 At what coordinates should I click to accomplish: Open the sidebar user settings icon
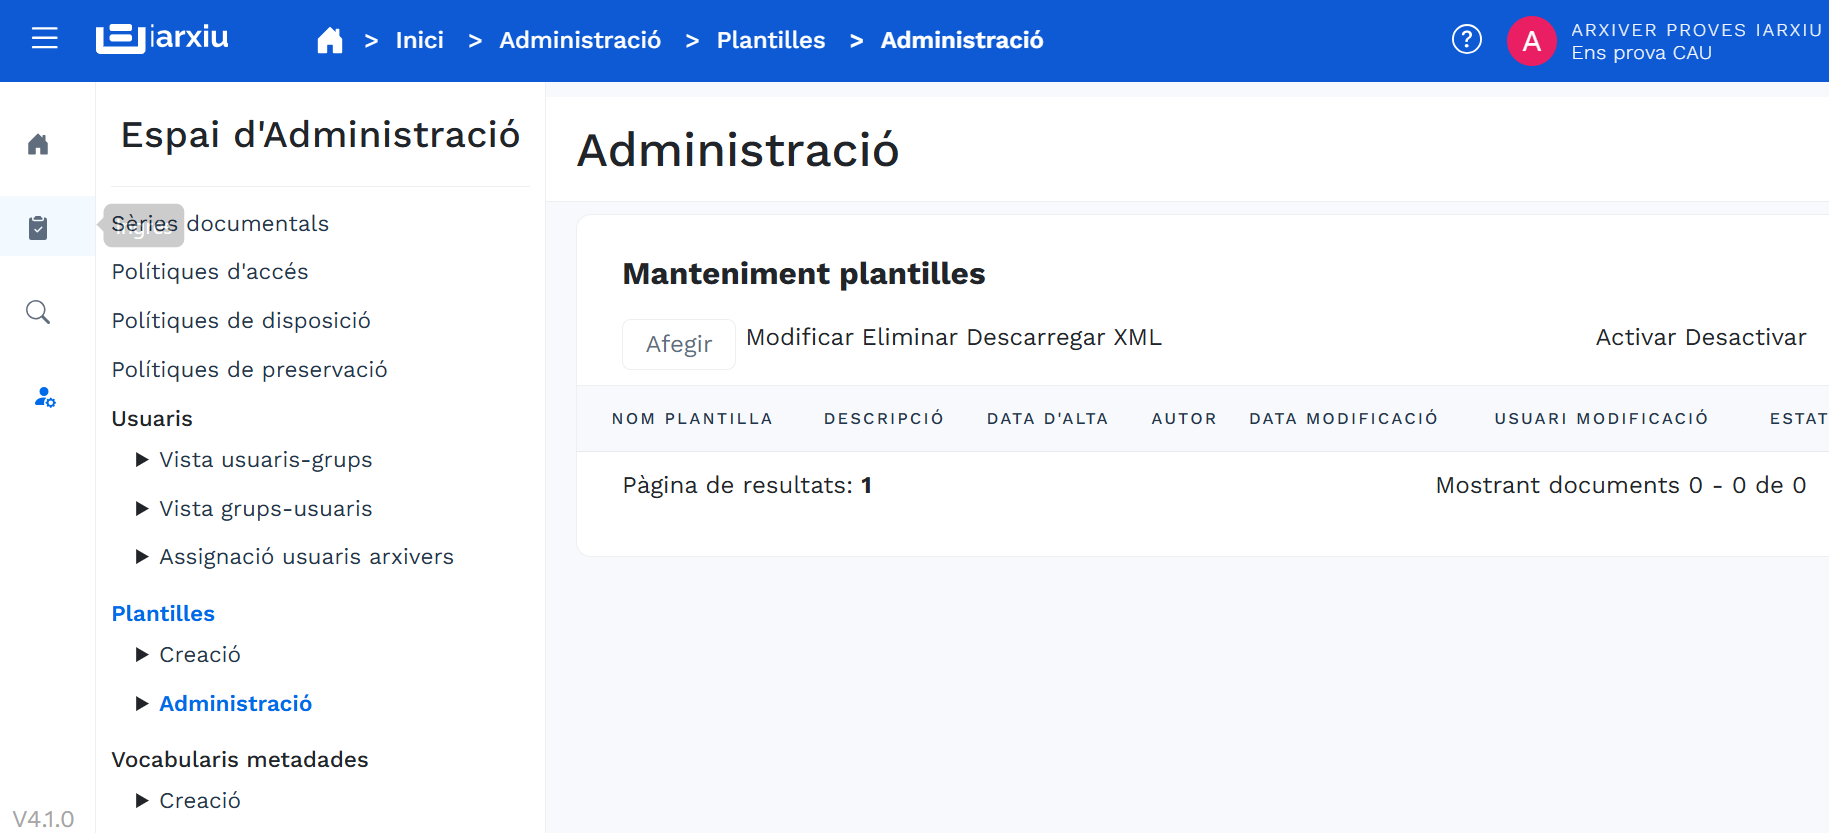(x=45, y=397)
